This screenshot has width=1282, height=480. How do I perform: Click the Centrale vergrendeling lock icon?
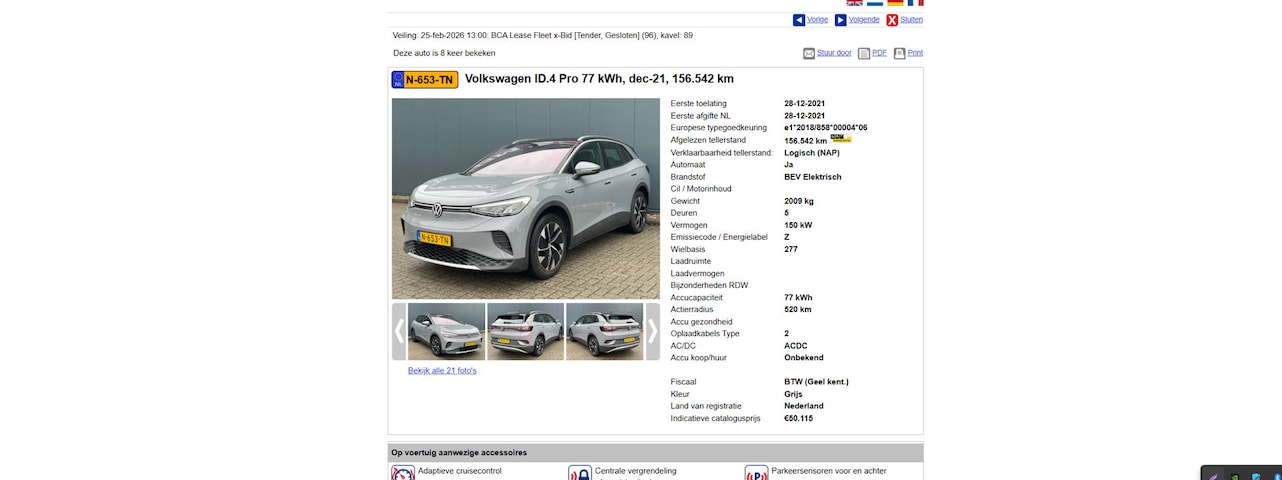tap(580, 474)
